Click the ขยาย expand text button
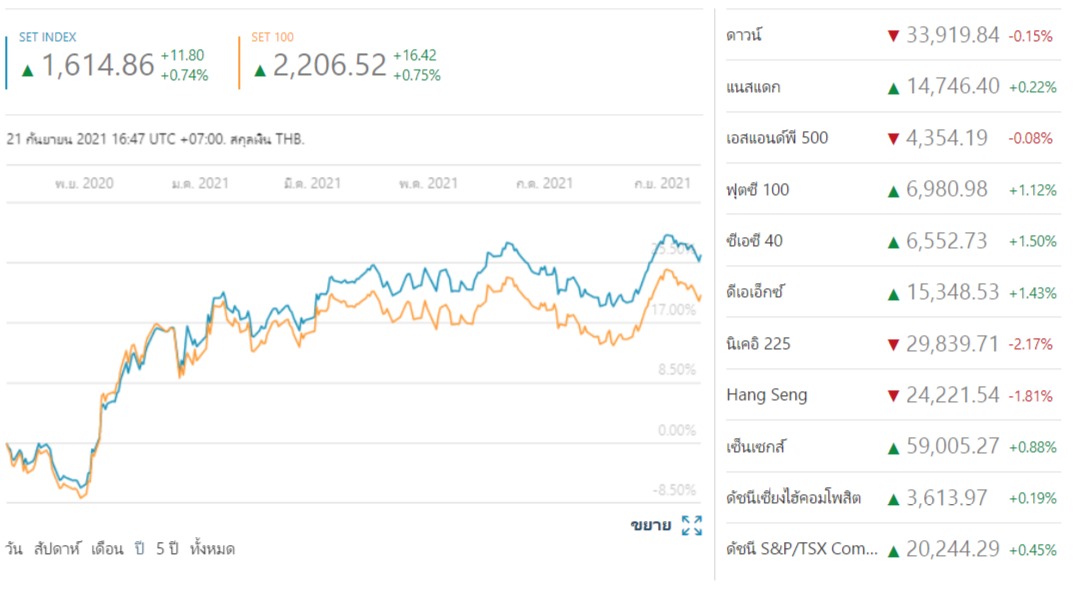The image size is (1073, 608). point(651,525)
